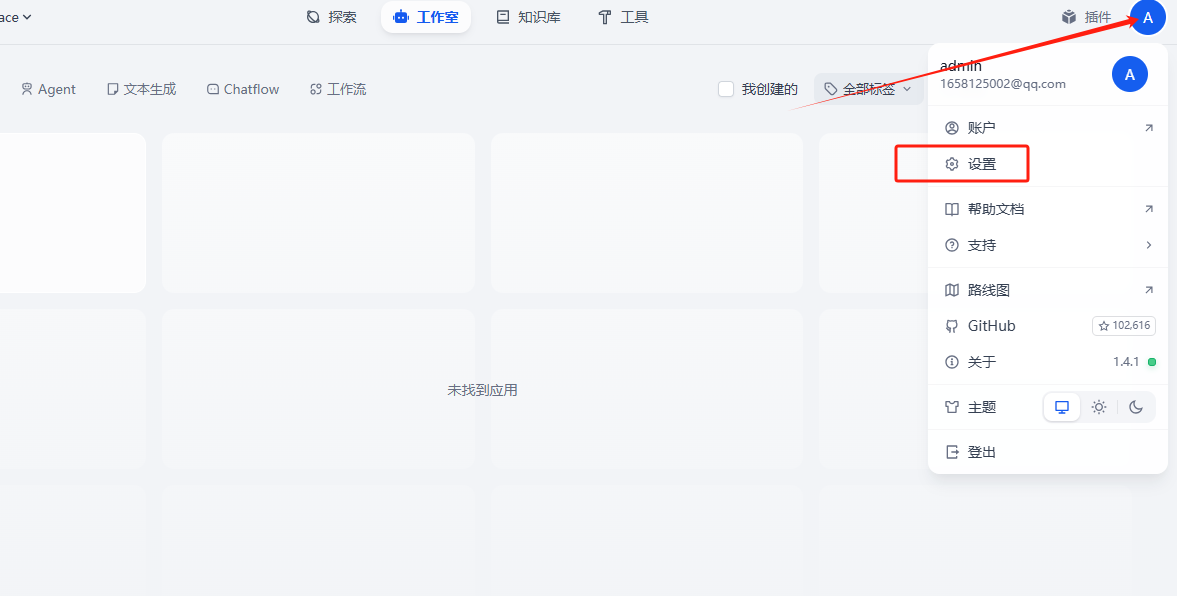Open the 知识库 tab
Screen dimensions: 1177x596
(x=528, y=17)
